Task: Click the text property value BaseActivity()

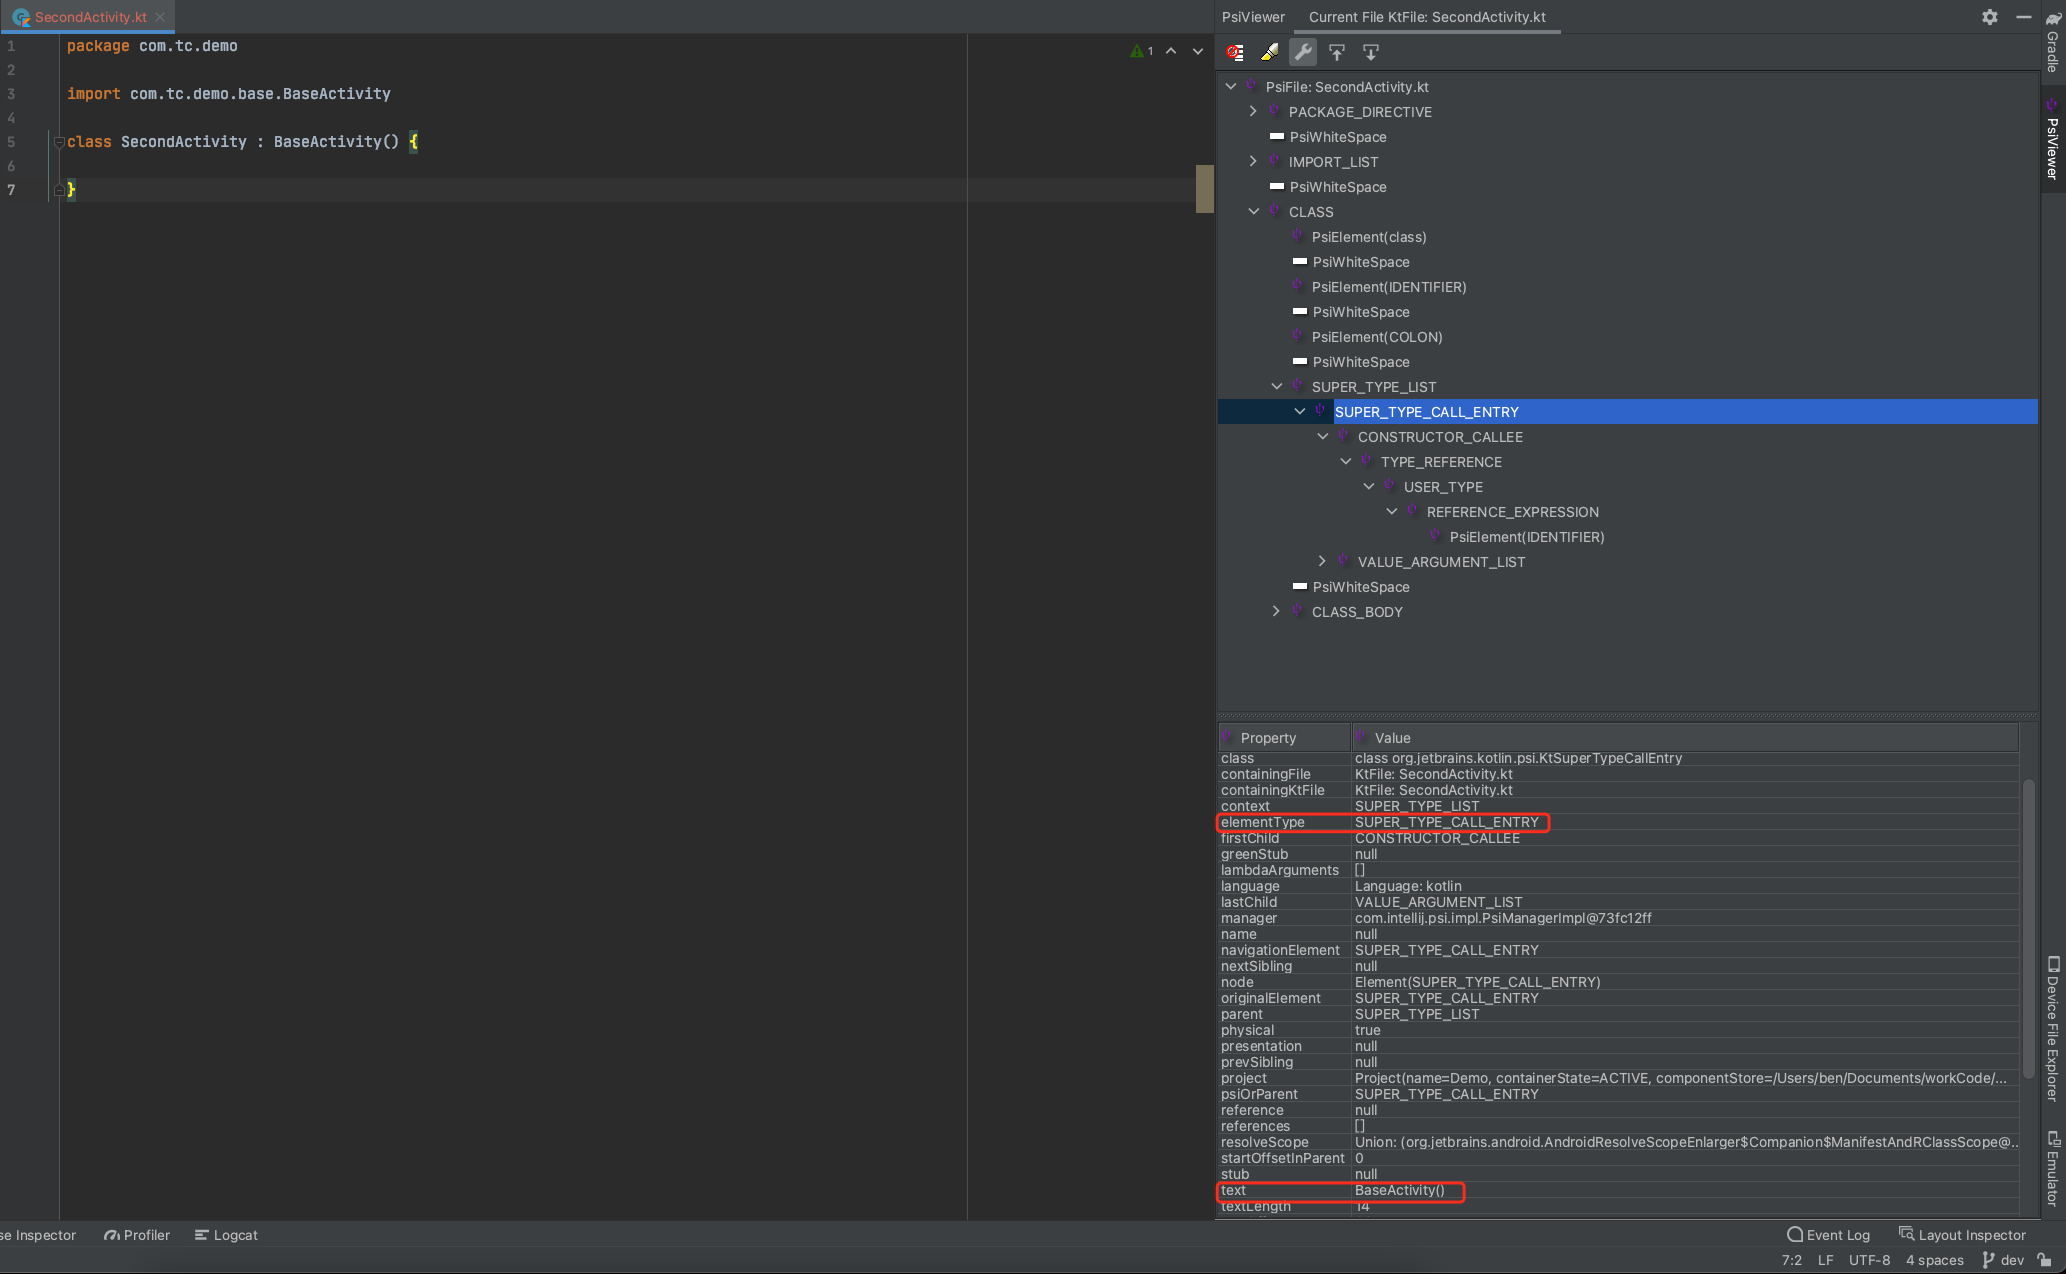Action: [1400, 1190]
